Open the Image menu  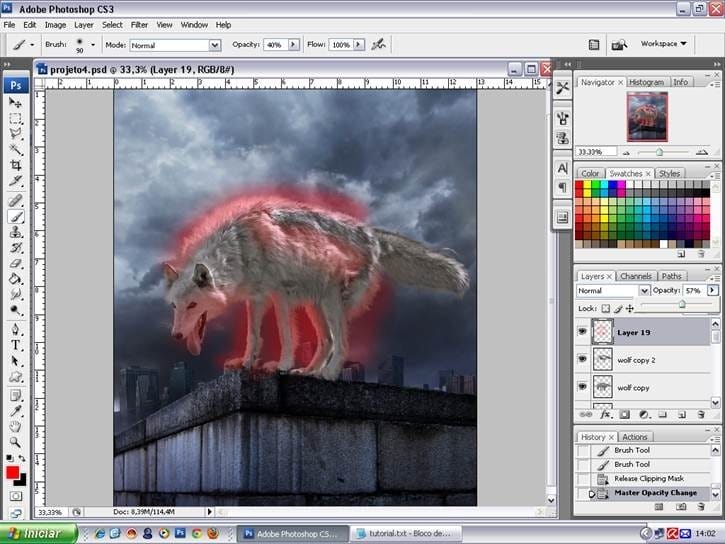click(55, 25)
